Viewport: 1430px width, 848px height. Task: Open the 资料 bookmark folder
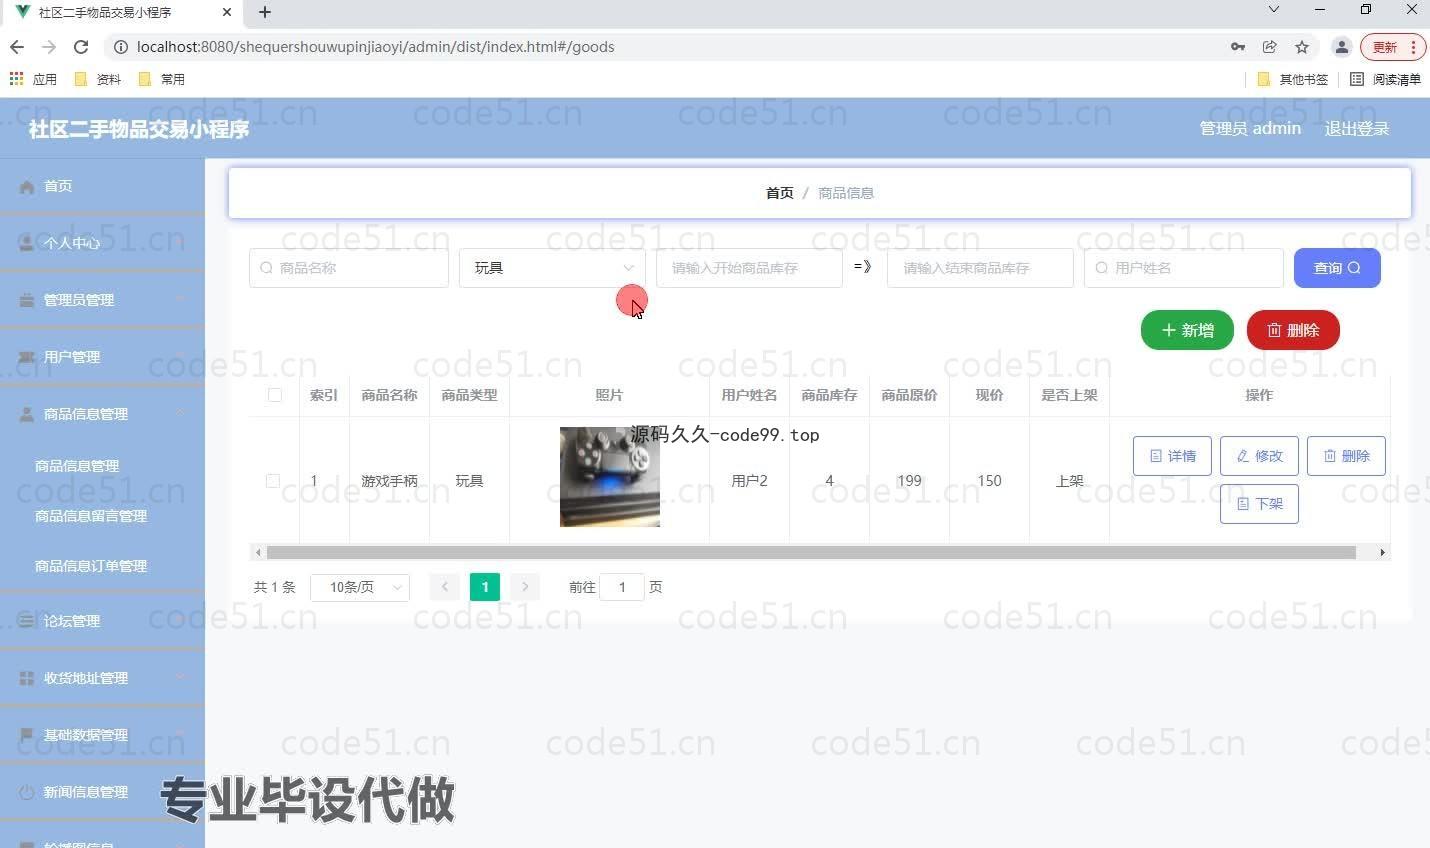point(98,79)
